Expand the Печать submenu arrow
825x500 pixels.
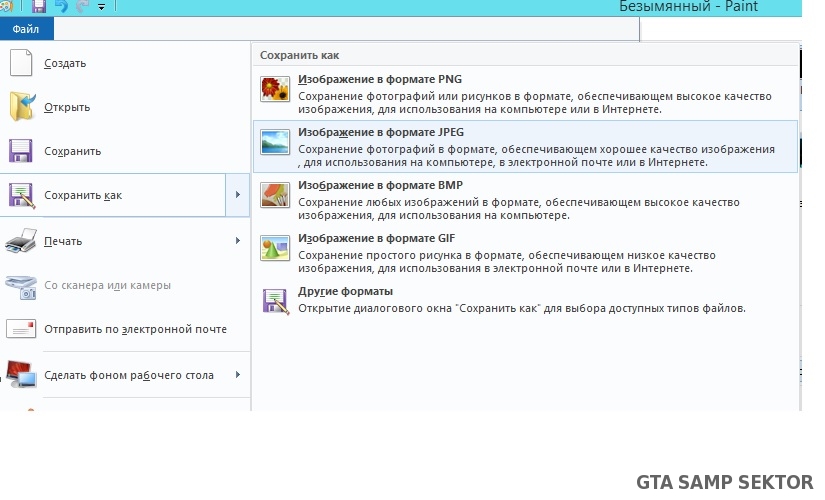click(x=238, y=241)
